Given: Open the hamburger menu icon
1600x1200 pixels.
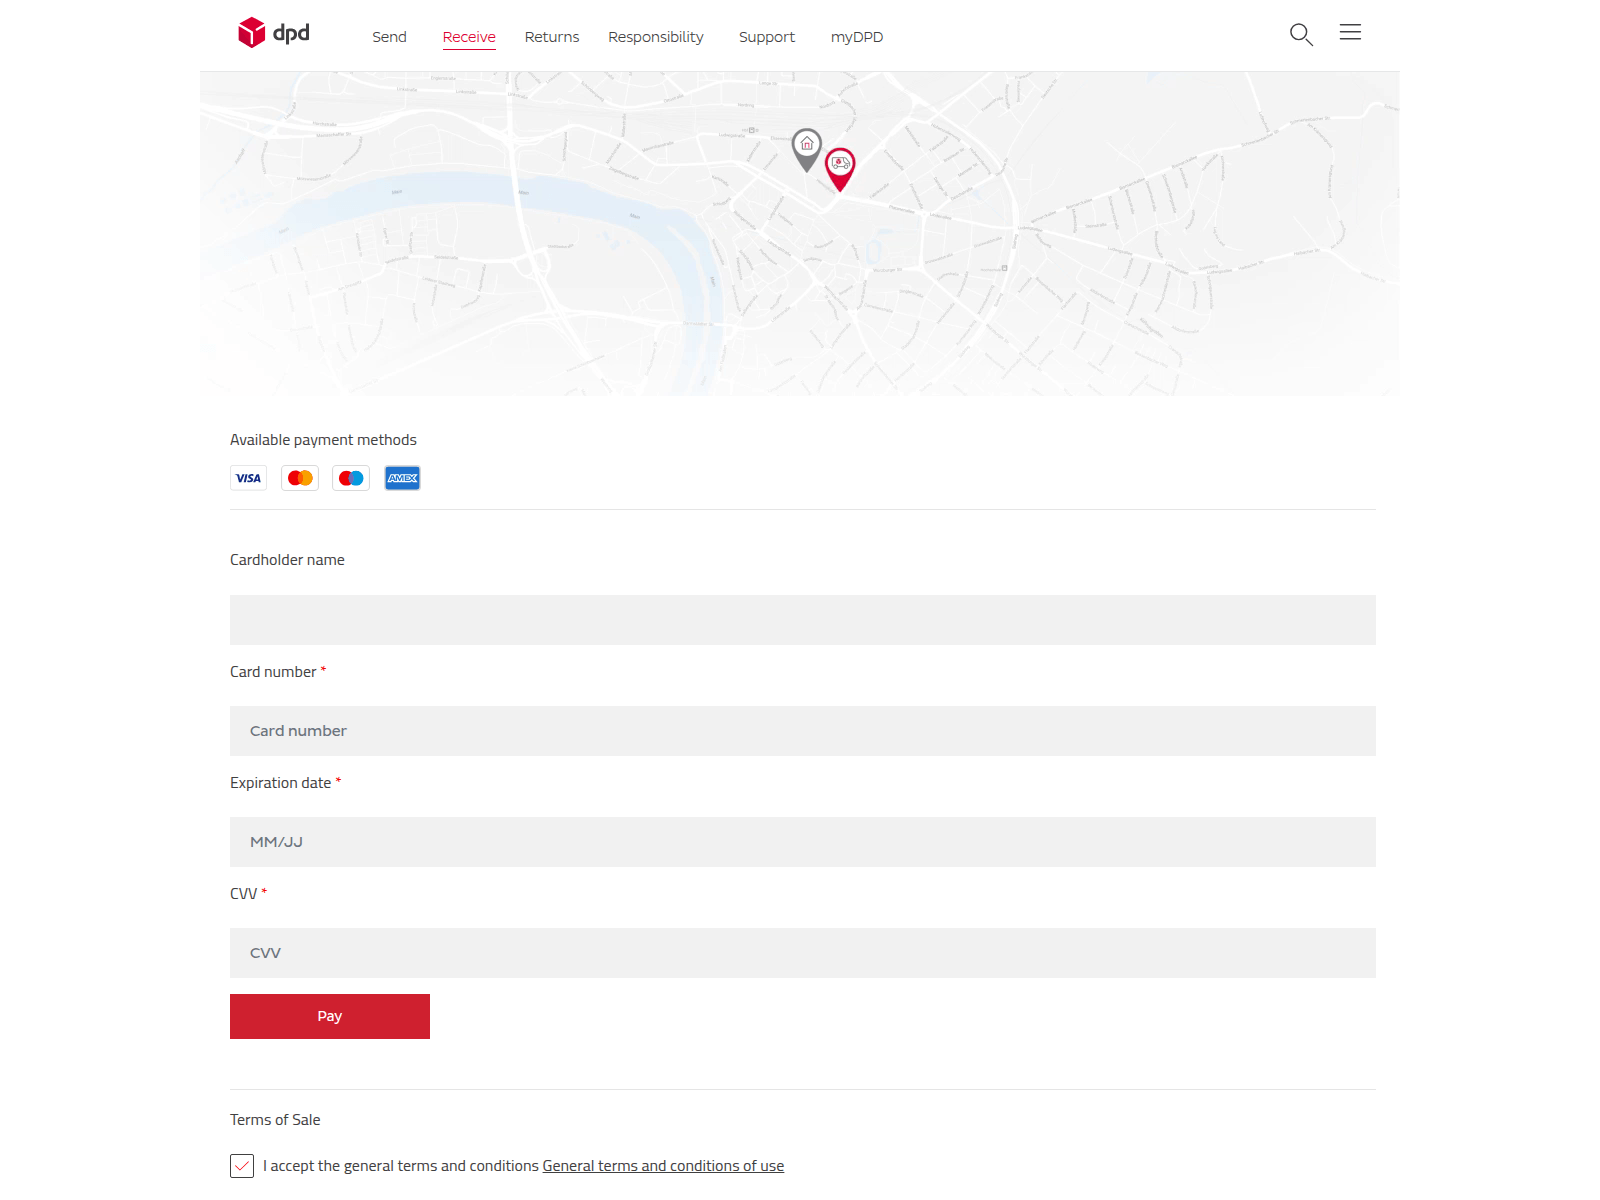Looking at the screenshot, I should click(1350, 32).
